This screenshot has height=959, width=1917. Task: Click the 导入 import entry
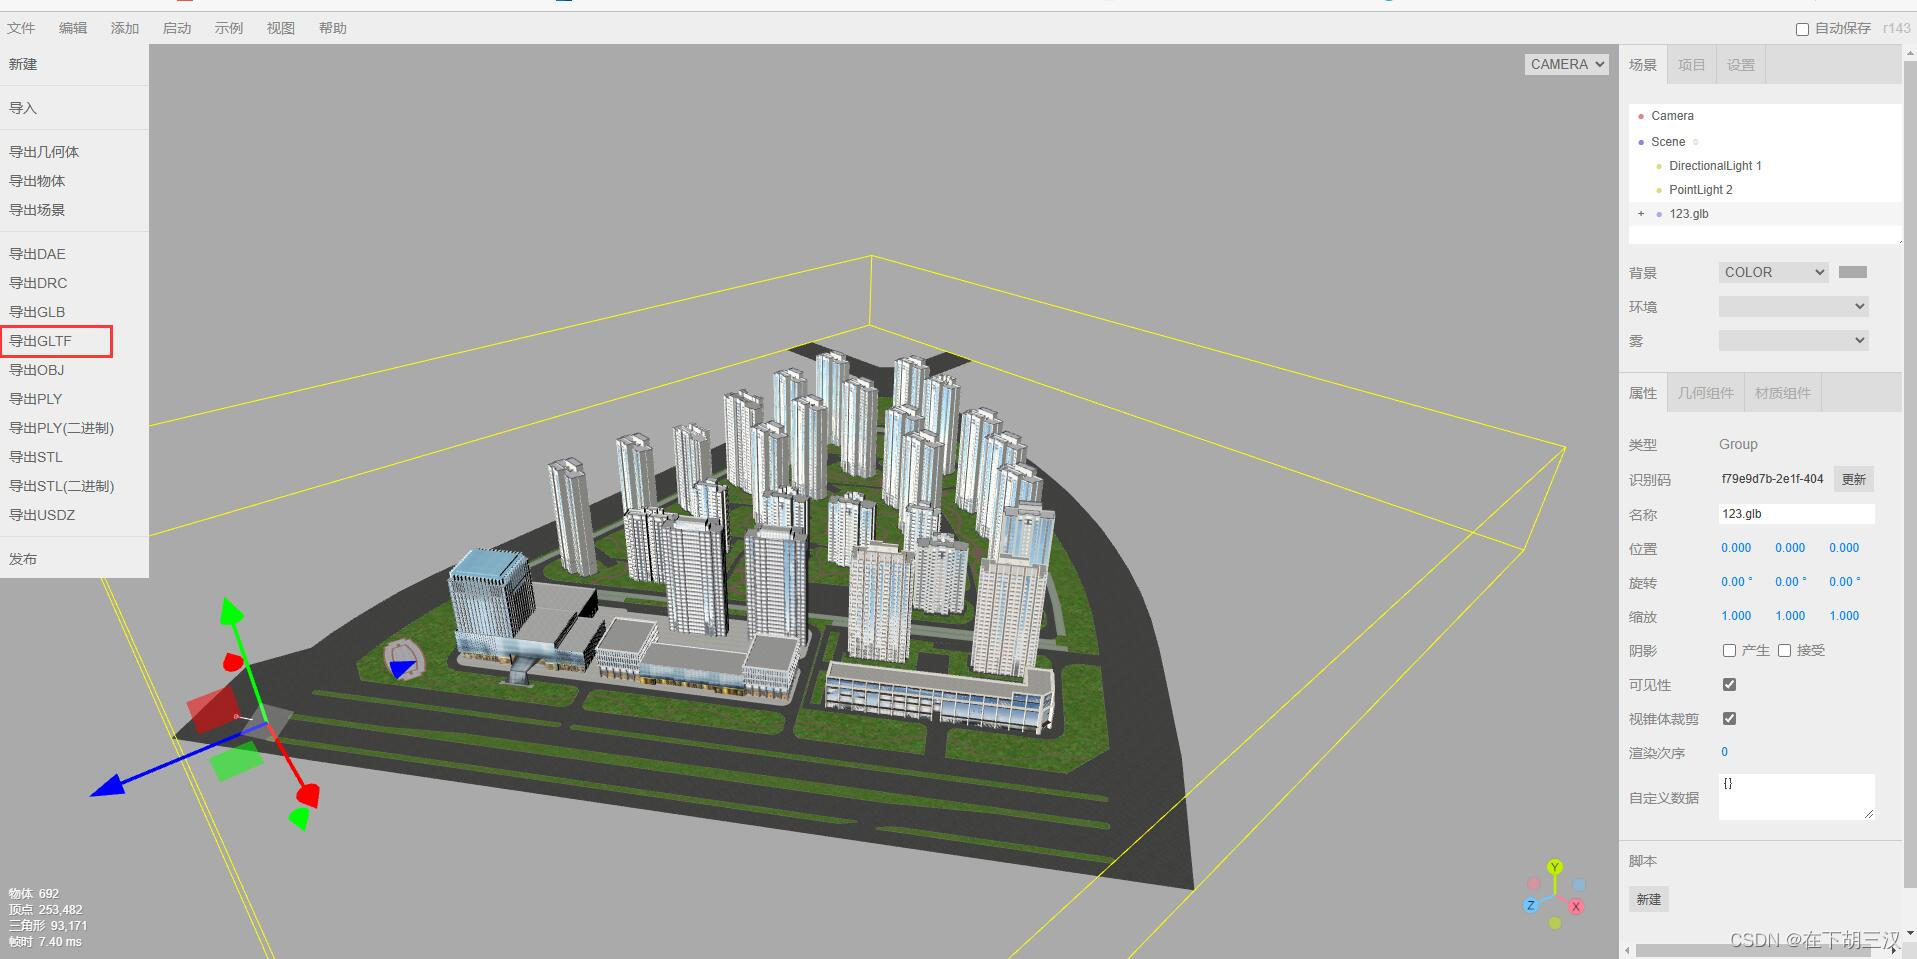coord(23,108)
